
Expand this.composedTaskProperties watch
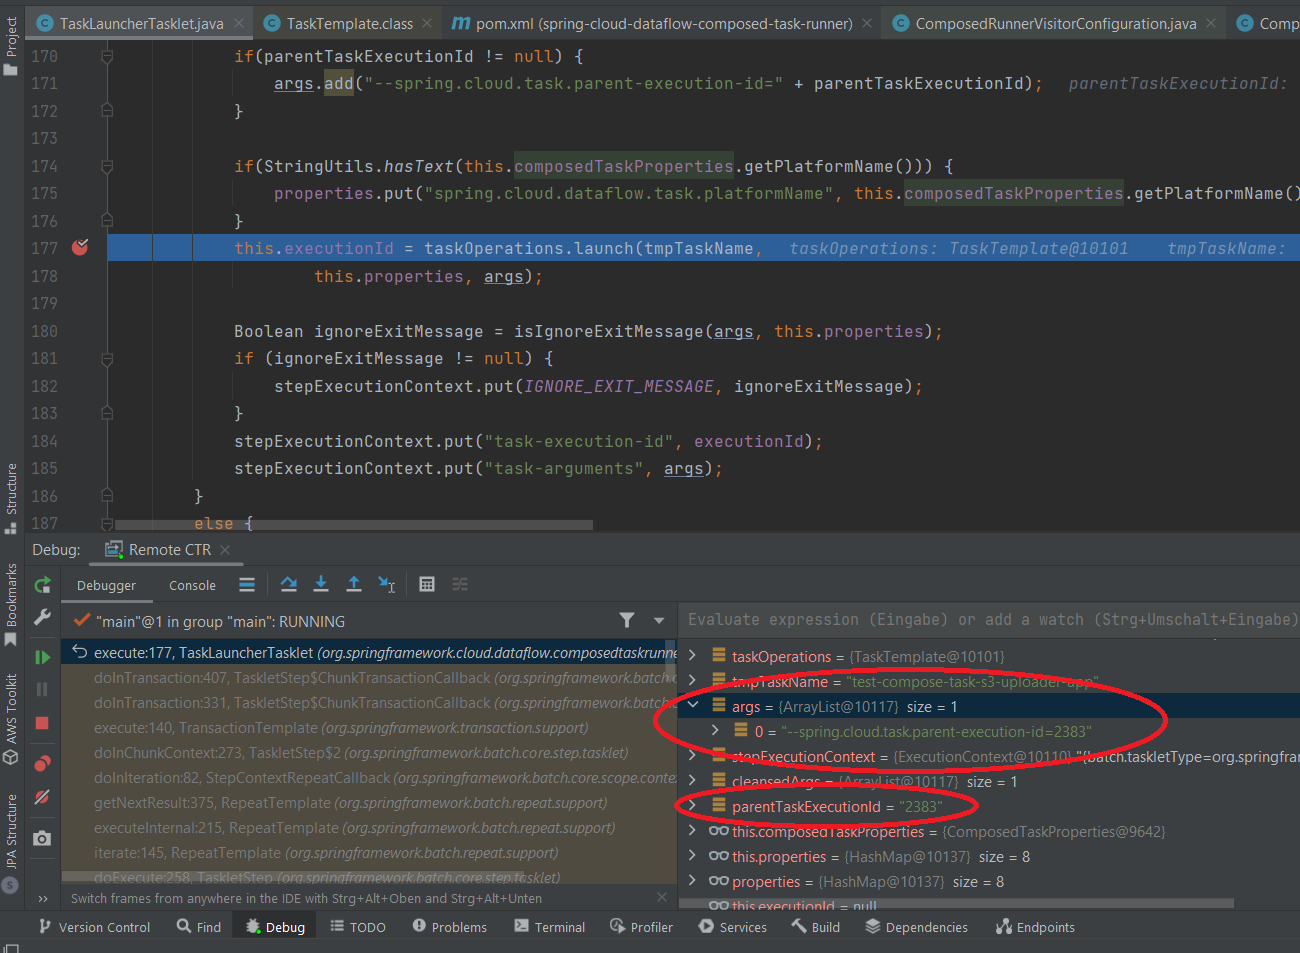[x=692, y=831]
